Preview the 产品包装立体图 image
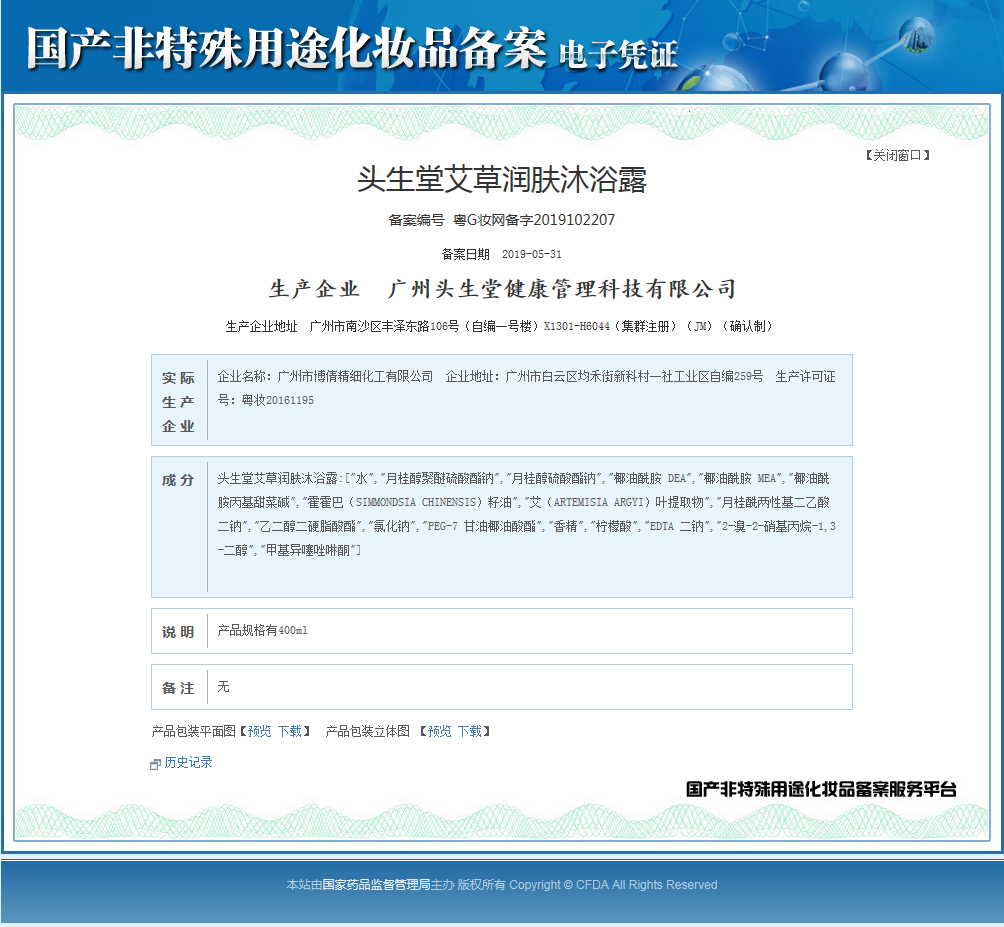 (x=439, y=731)
